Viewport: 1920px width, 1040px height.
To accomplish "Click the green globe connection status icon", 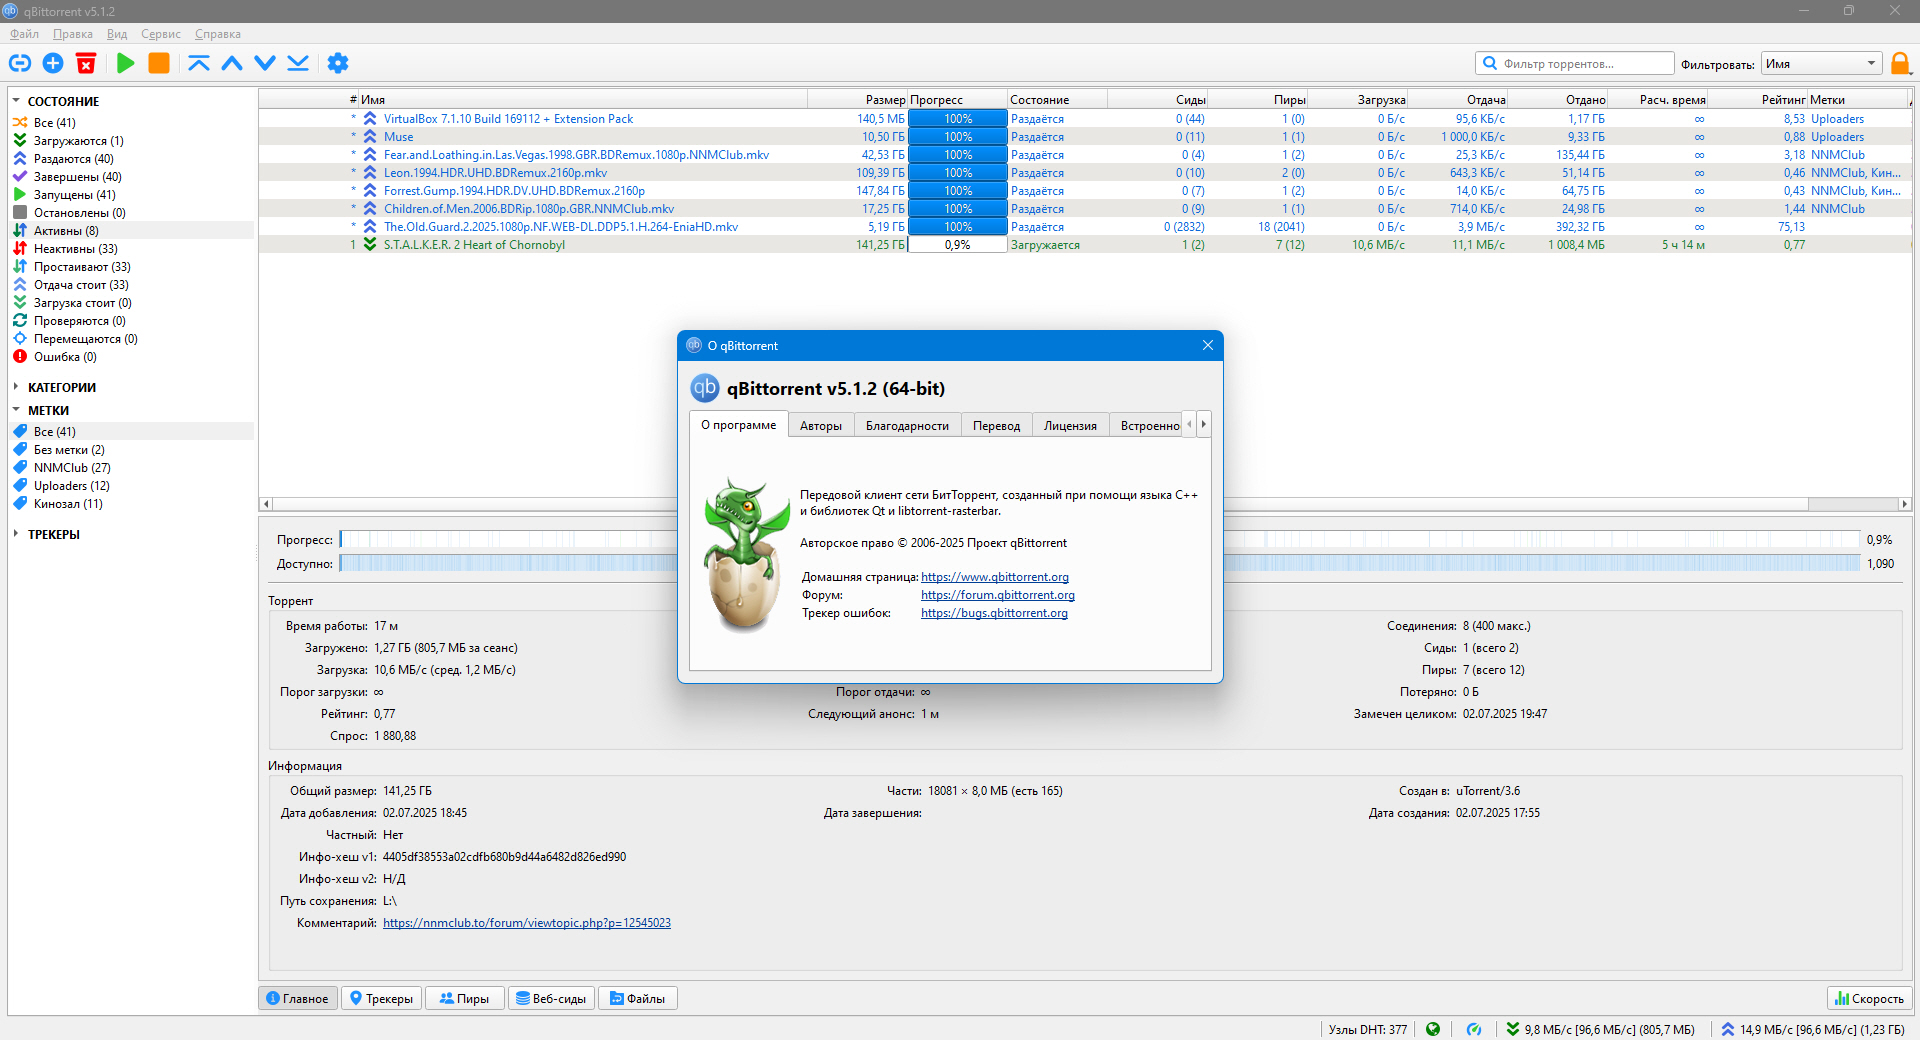I will pos(1433,1029).
